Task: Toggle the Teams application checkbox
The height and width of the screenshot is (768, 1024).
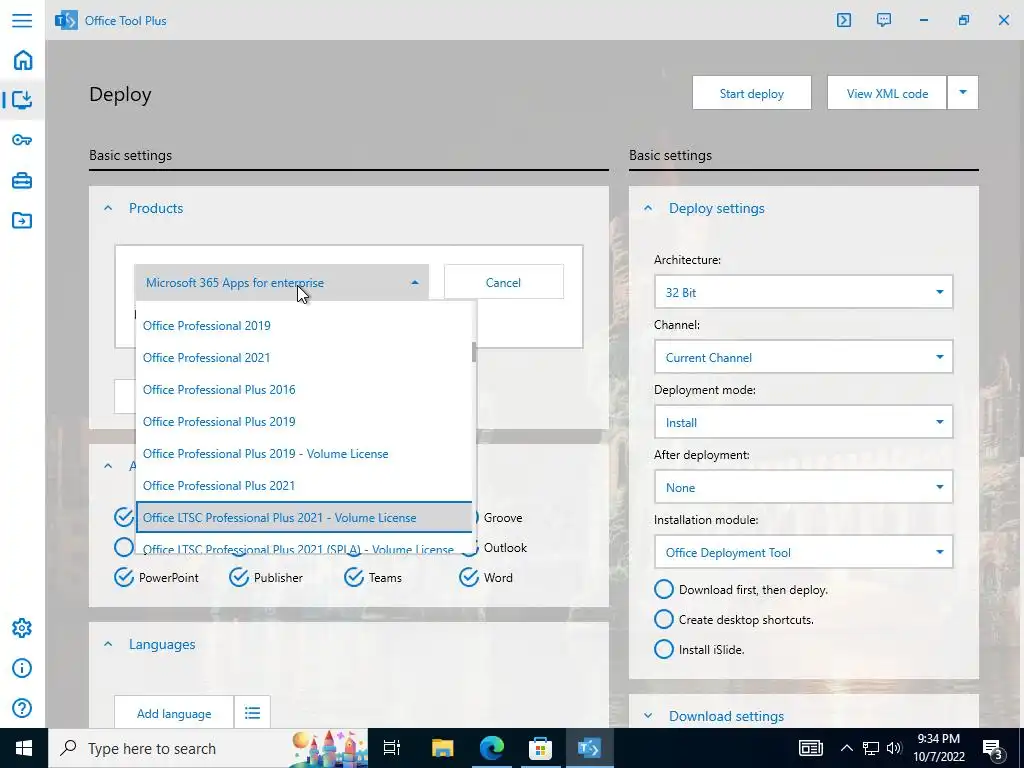Action: 354,577
